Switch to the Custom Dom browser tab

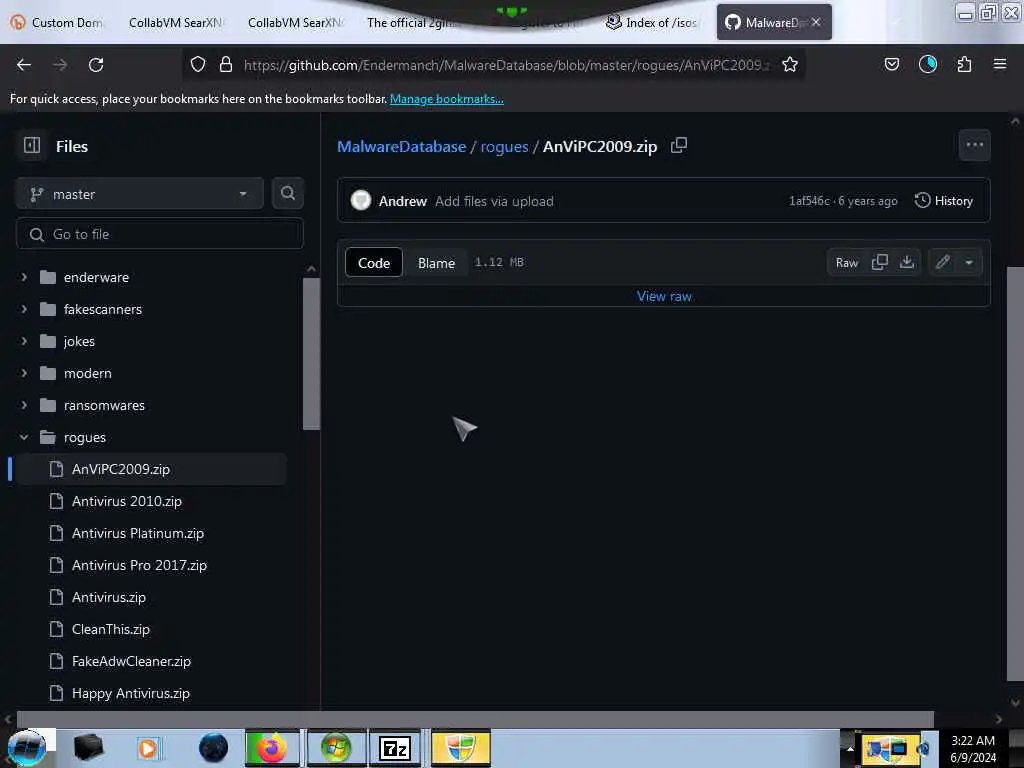pyautogui.click(x=57, y=22)
